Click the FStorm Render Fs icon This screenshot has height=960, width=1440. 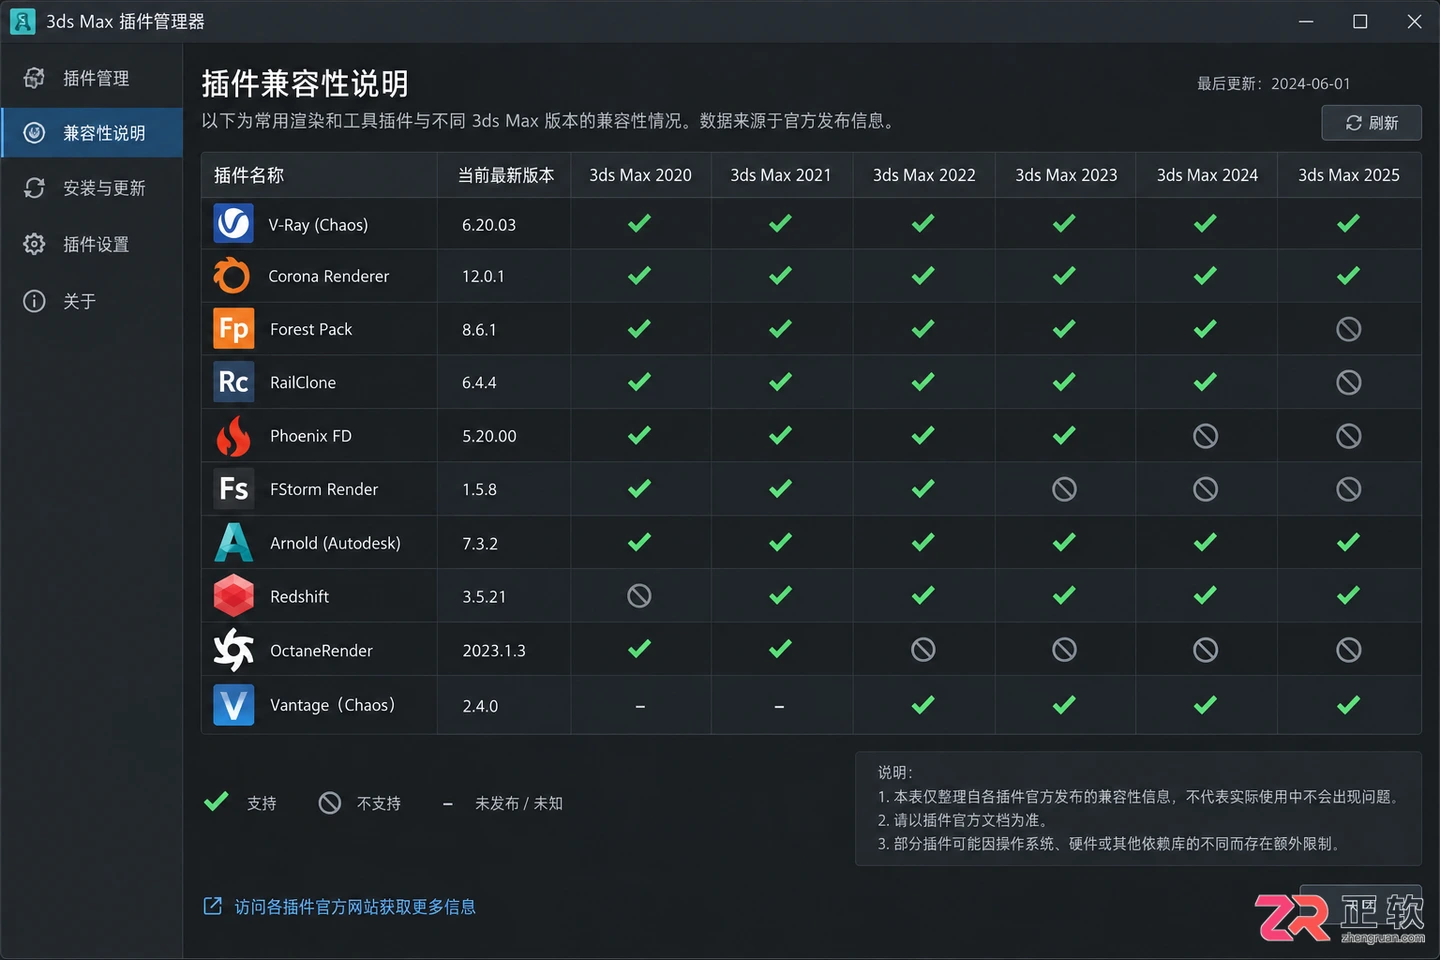(x=233, y=489)
